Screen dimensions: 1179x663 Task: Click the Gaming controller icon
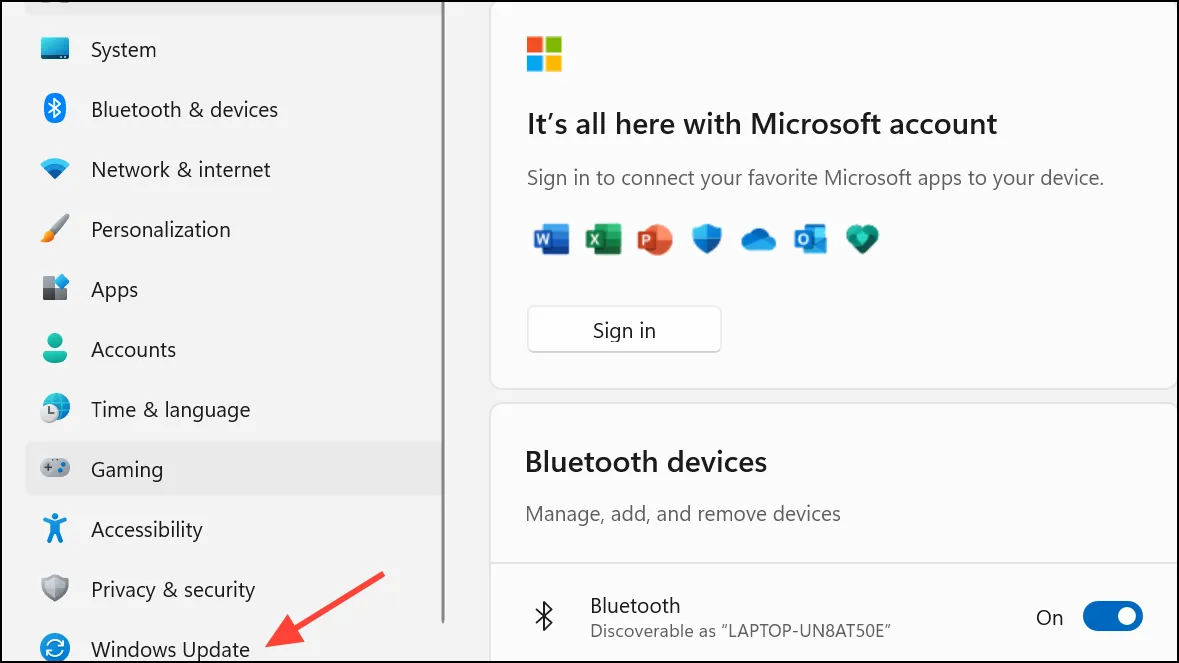[x=55, y=468]
